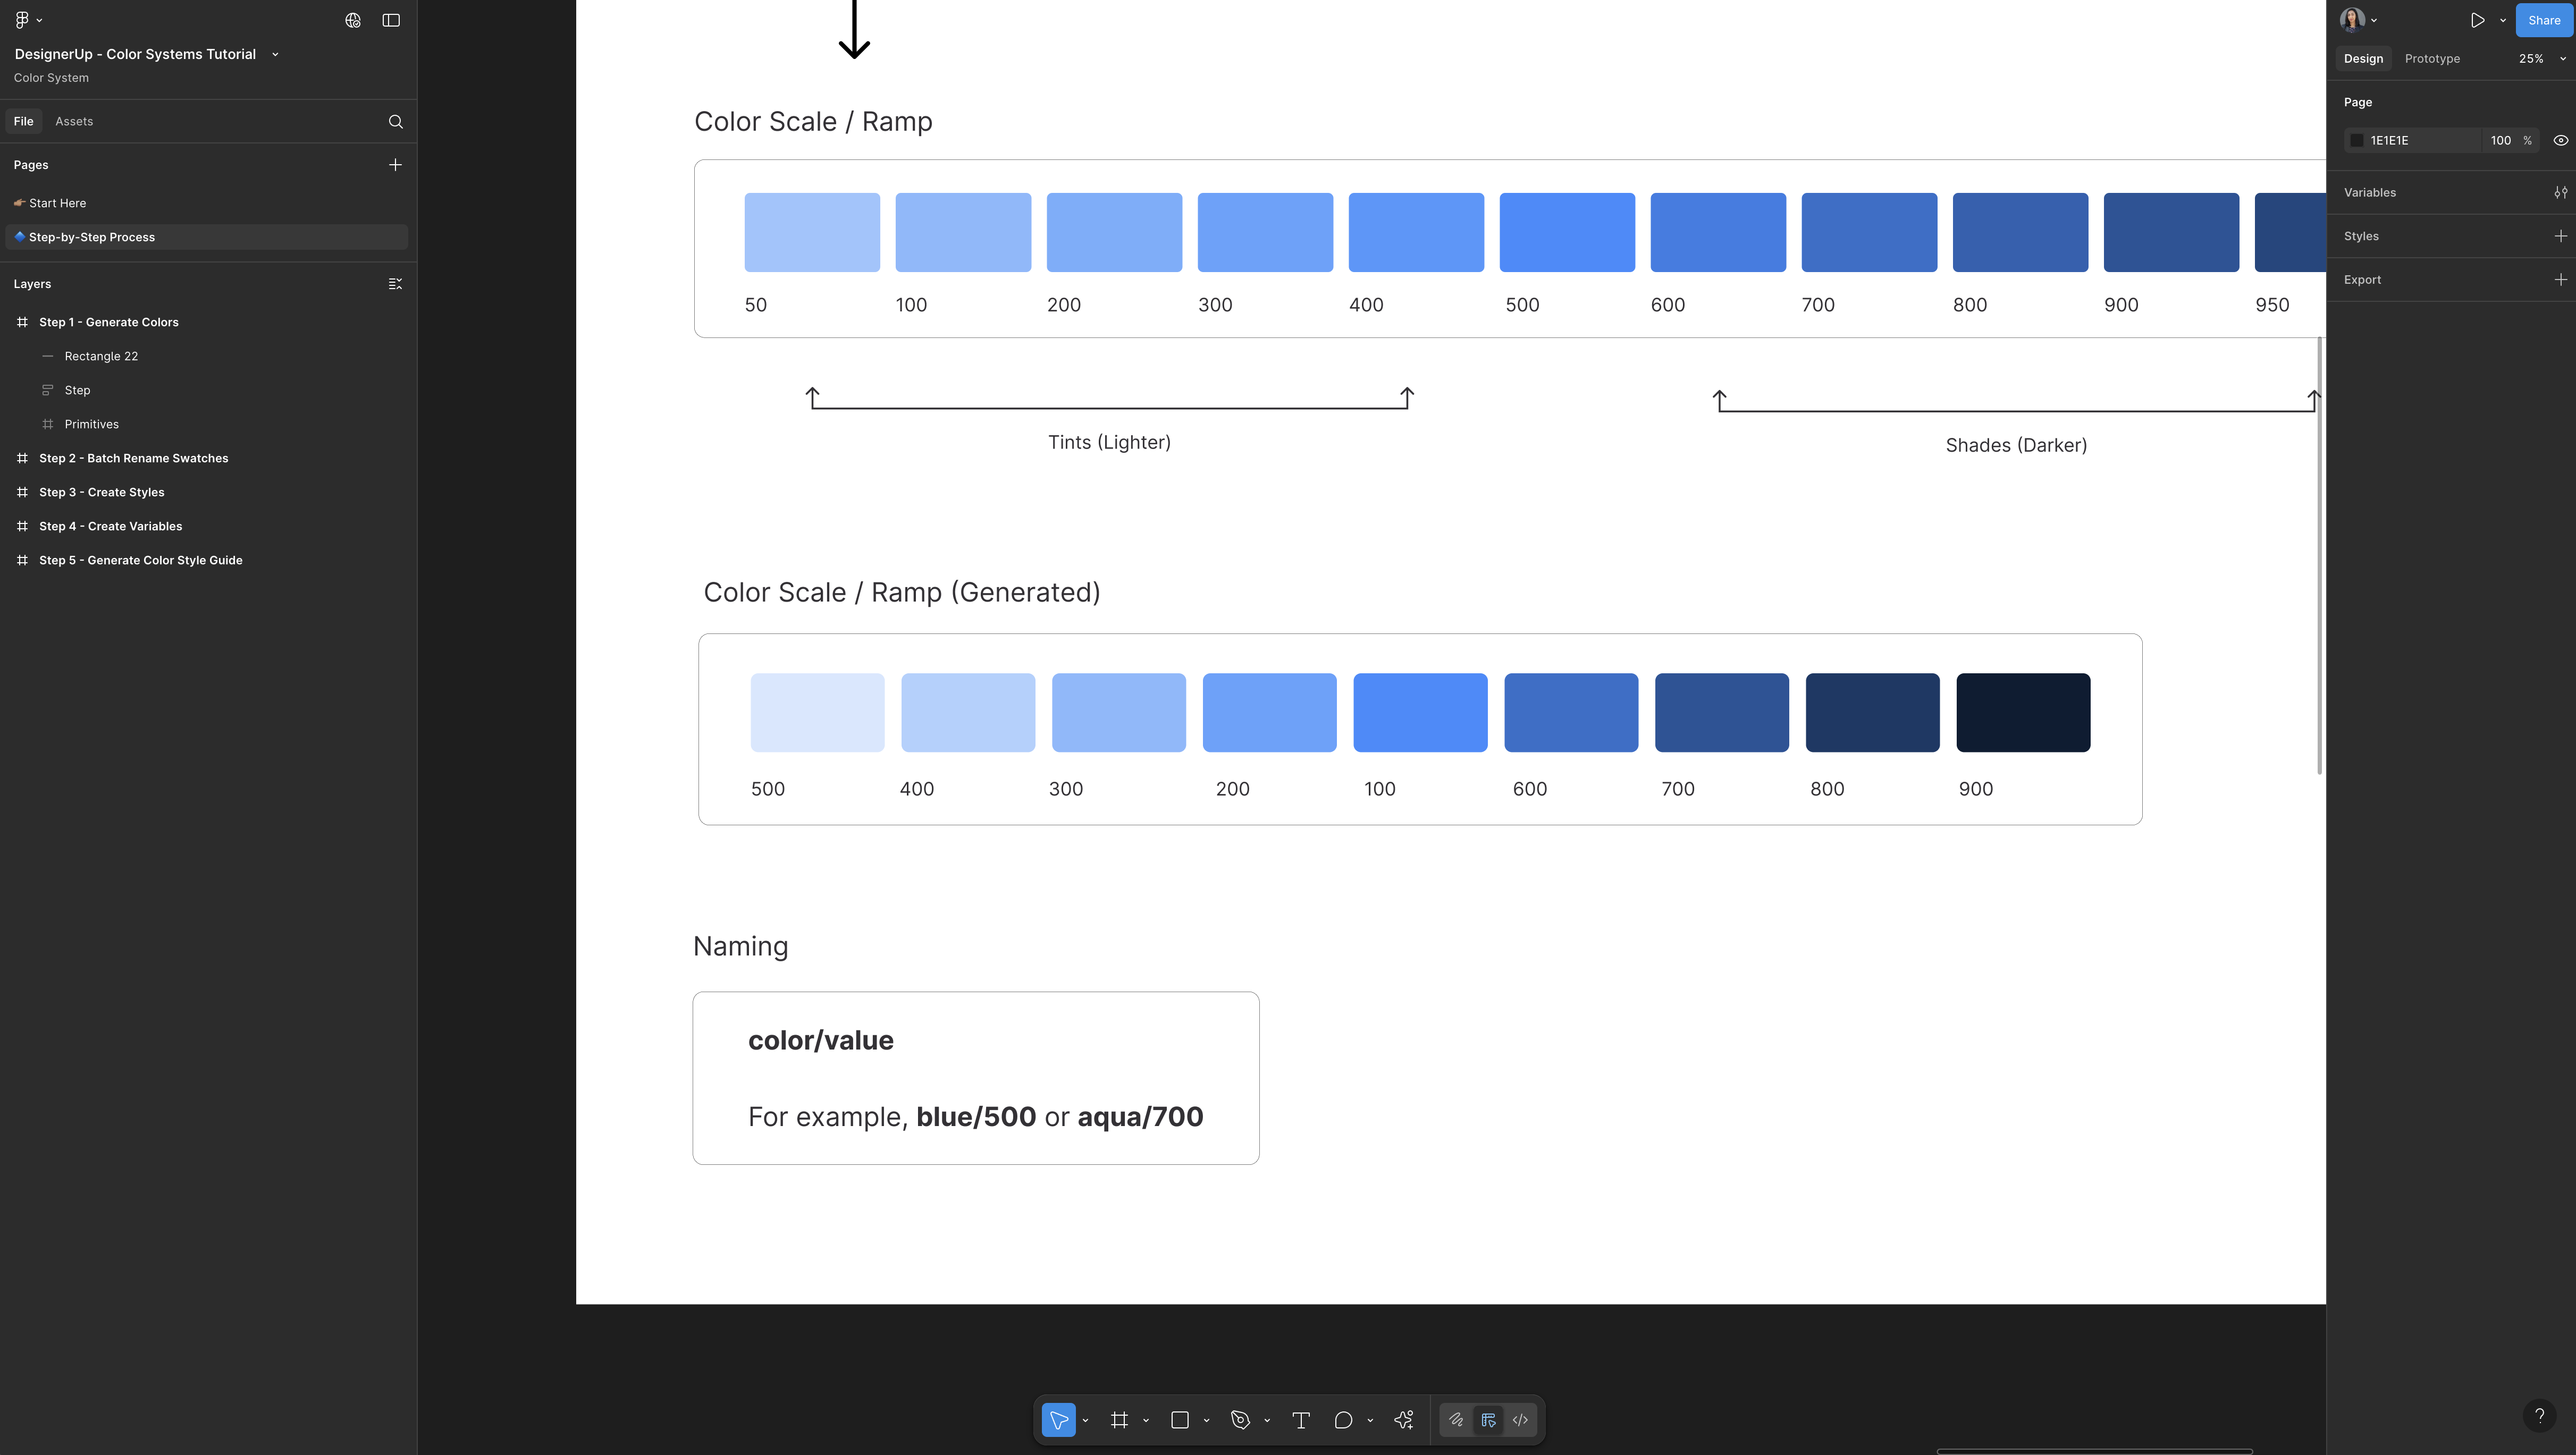Select the Text tool

click(x=1301, y=1420)
